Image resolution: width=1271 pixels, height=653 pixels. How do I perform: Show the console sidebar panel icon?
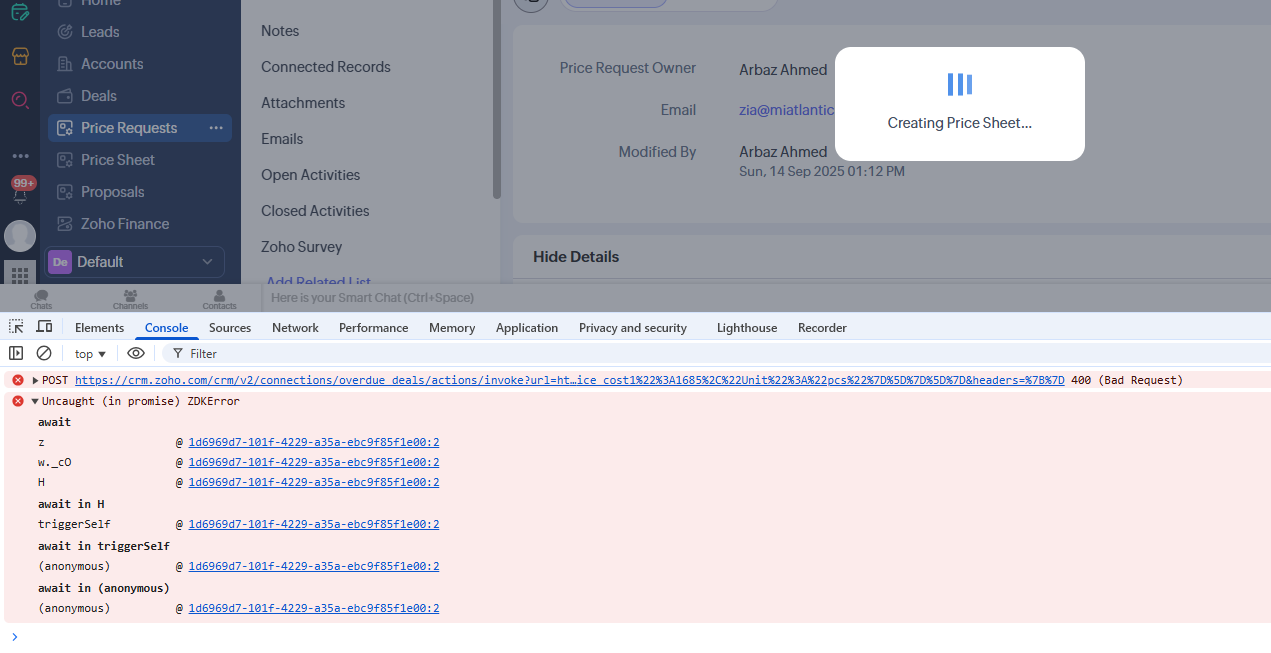pos(16,353)
